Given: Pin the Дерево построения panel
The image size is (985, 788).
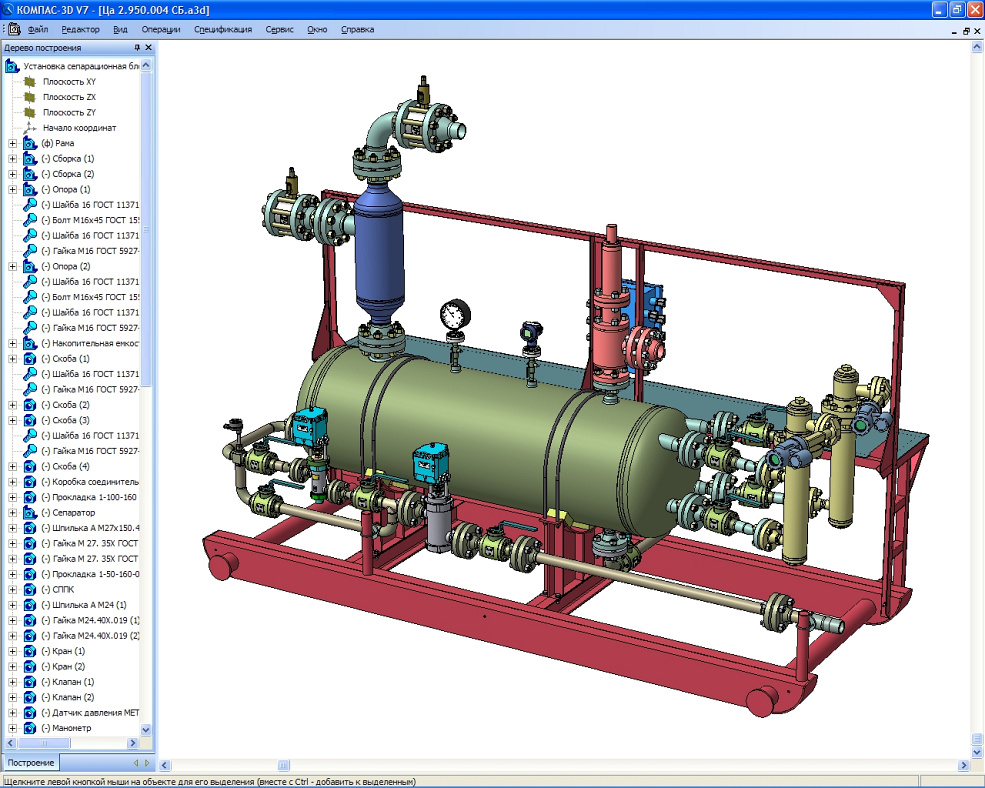Looking at the screenshot, I should [x=138, y=47].
